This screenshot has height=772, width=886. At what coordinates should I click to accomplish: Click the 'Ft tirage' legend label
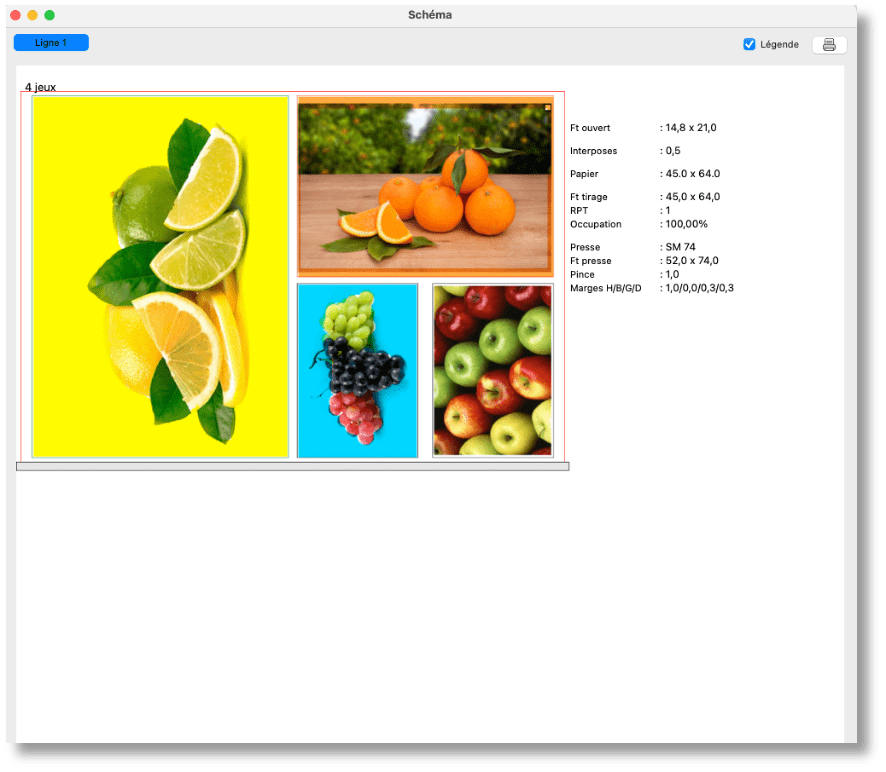tap(588, 197)
